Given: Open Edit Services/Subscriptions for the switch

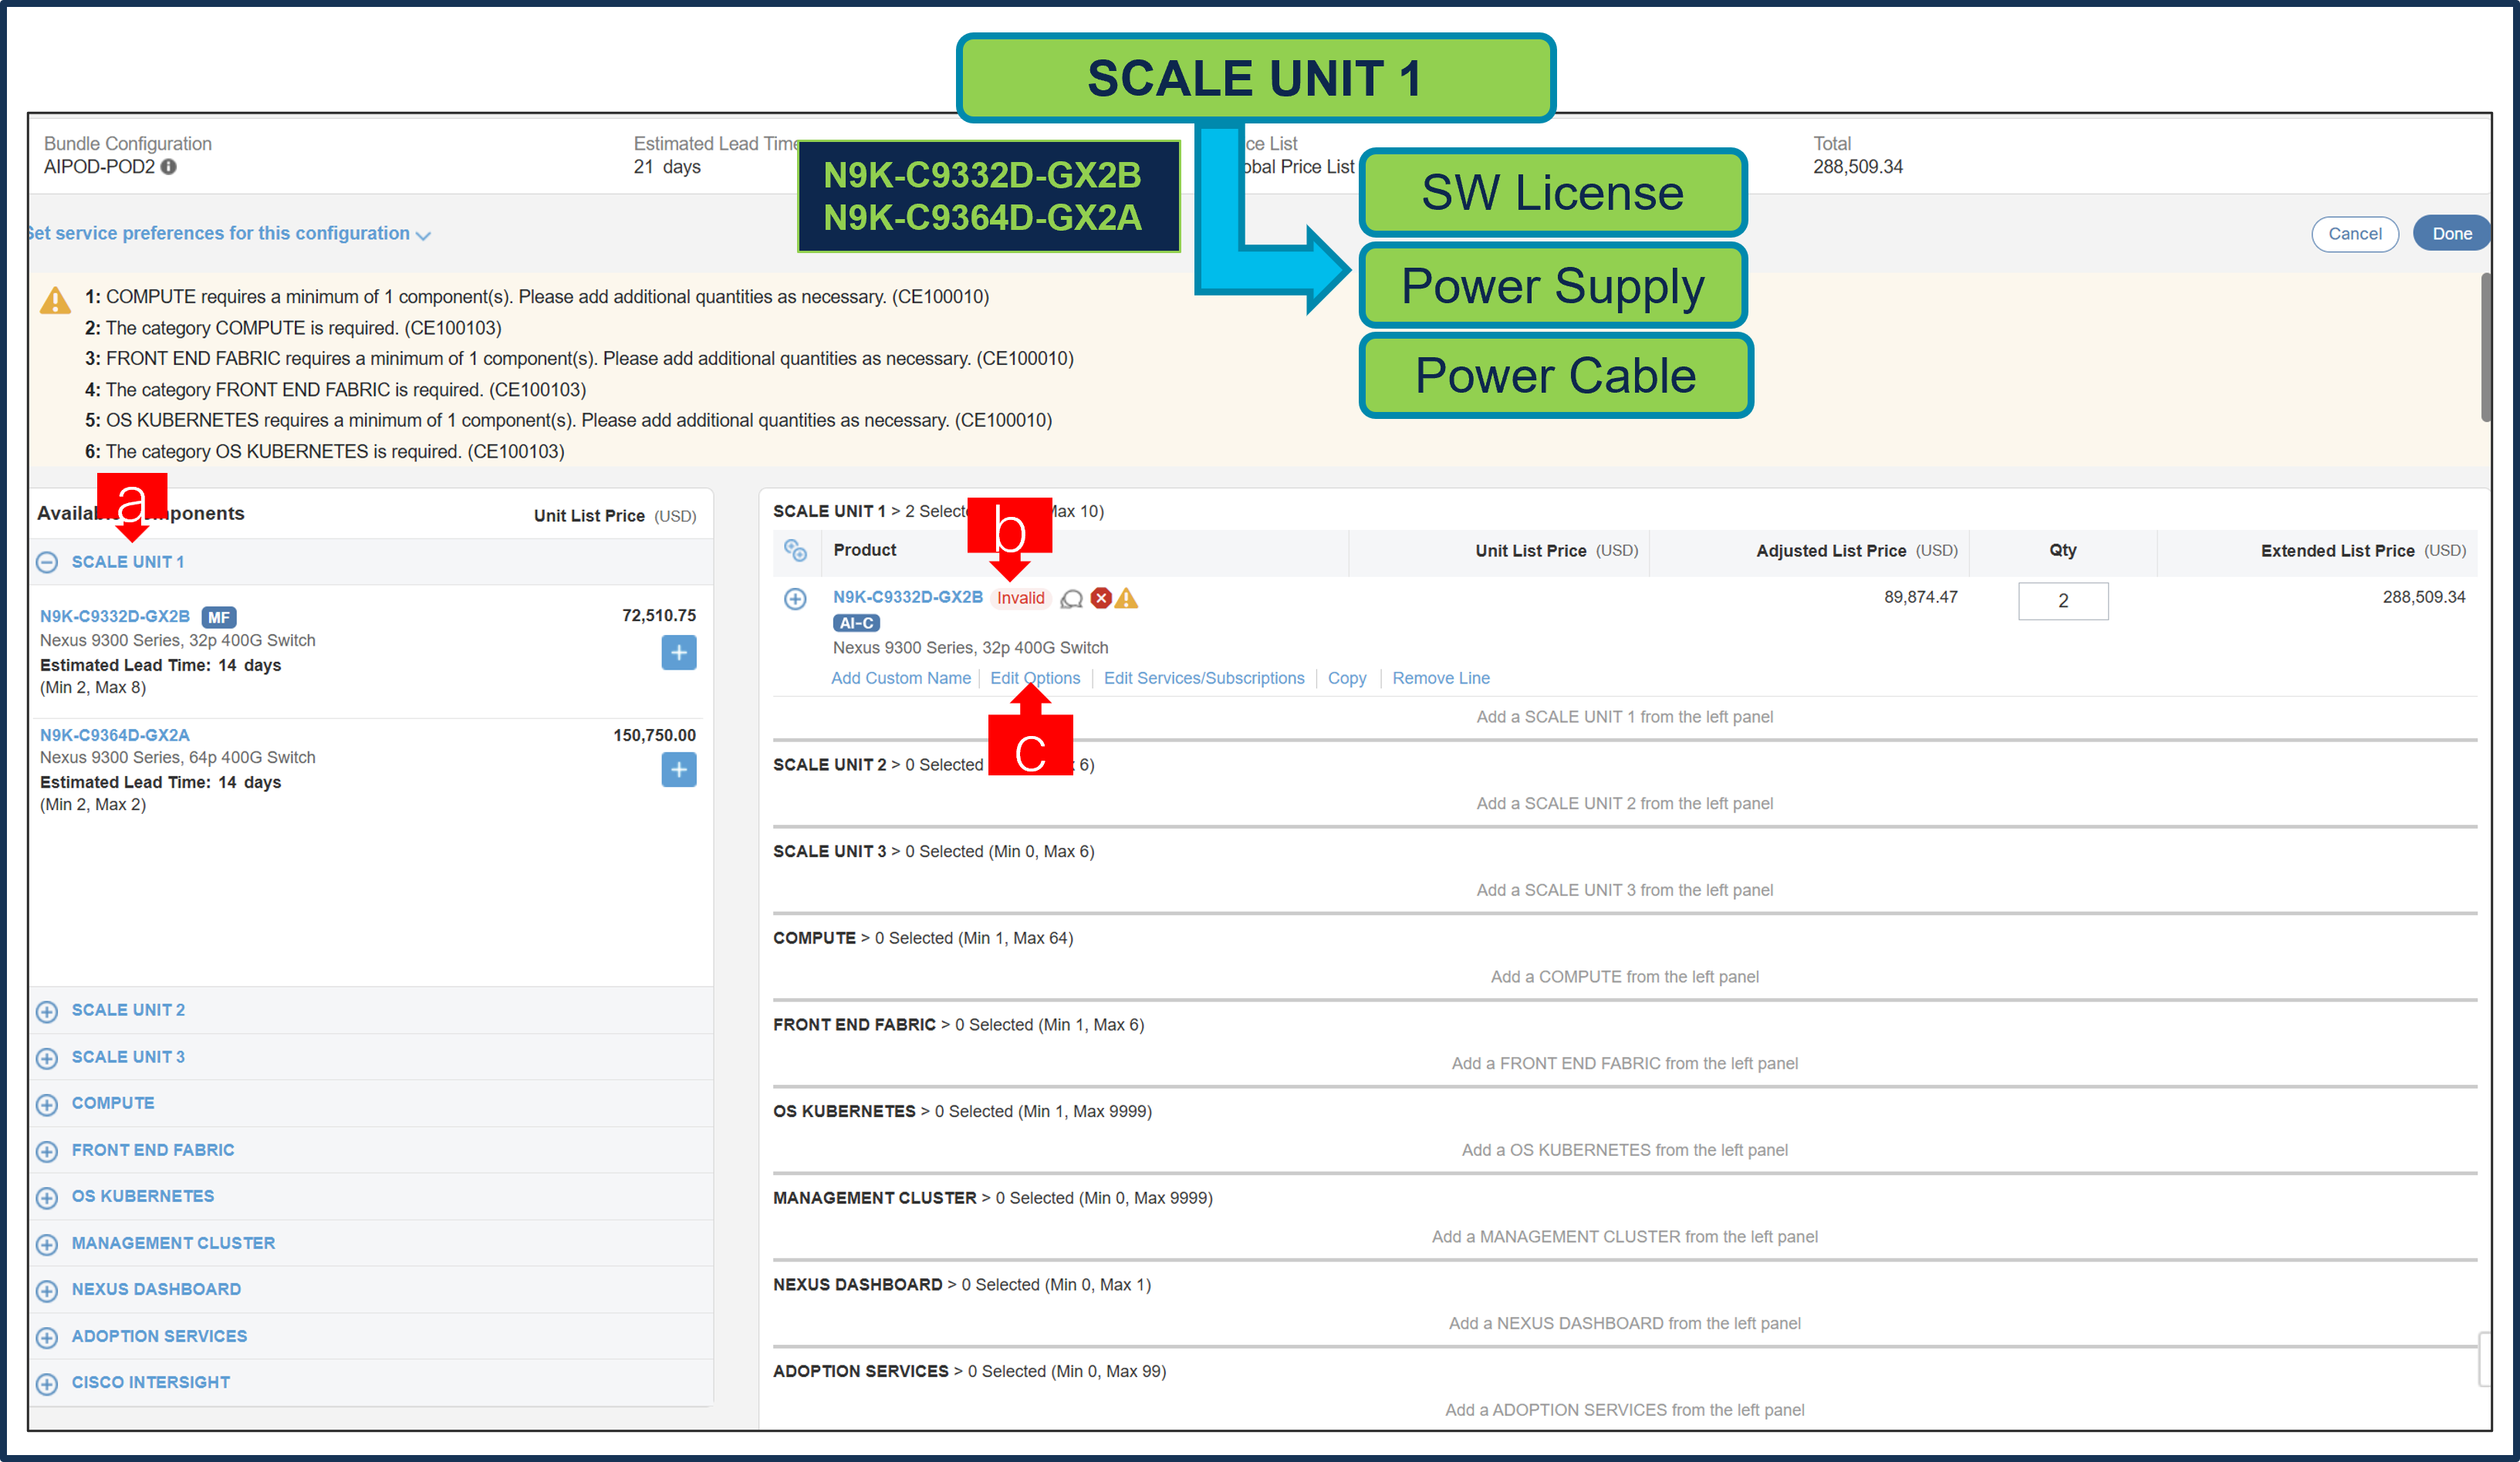Looking at the screenshot, I should coord(1204,678).
